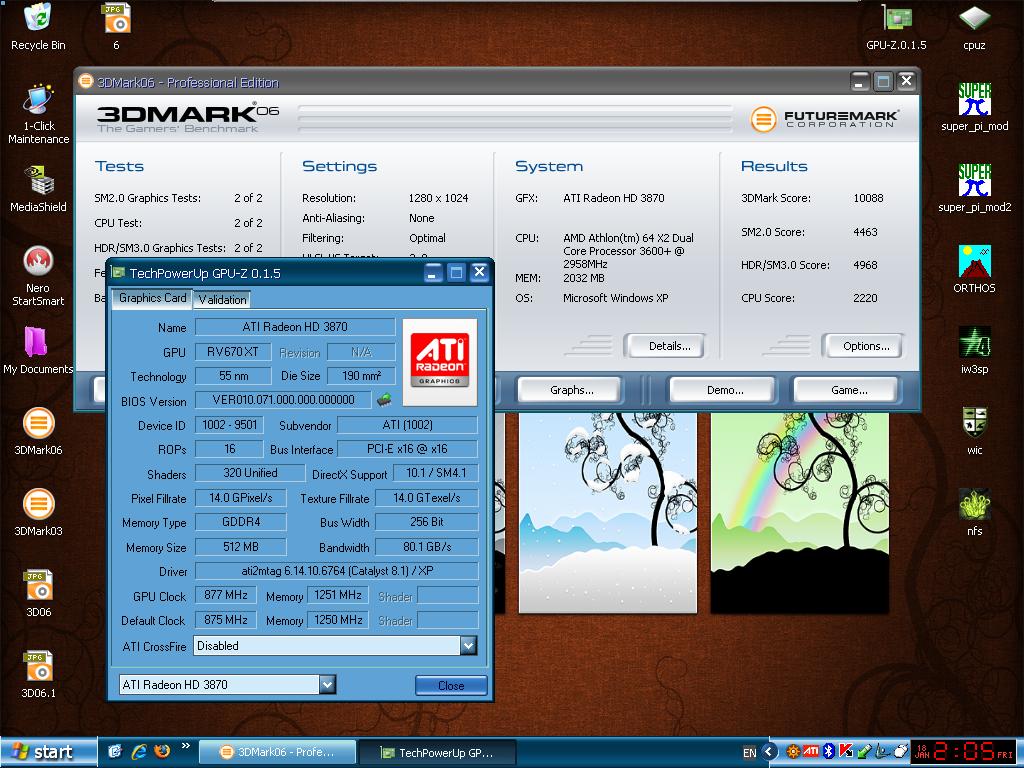Open the My Documents folder icon
The image size is (1024, 768).
[38, 351]
